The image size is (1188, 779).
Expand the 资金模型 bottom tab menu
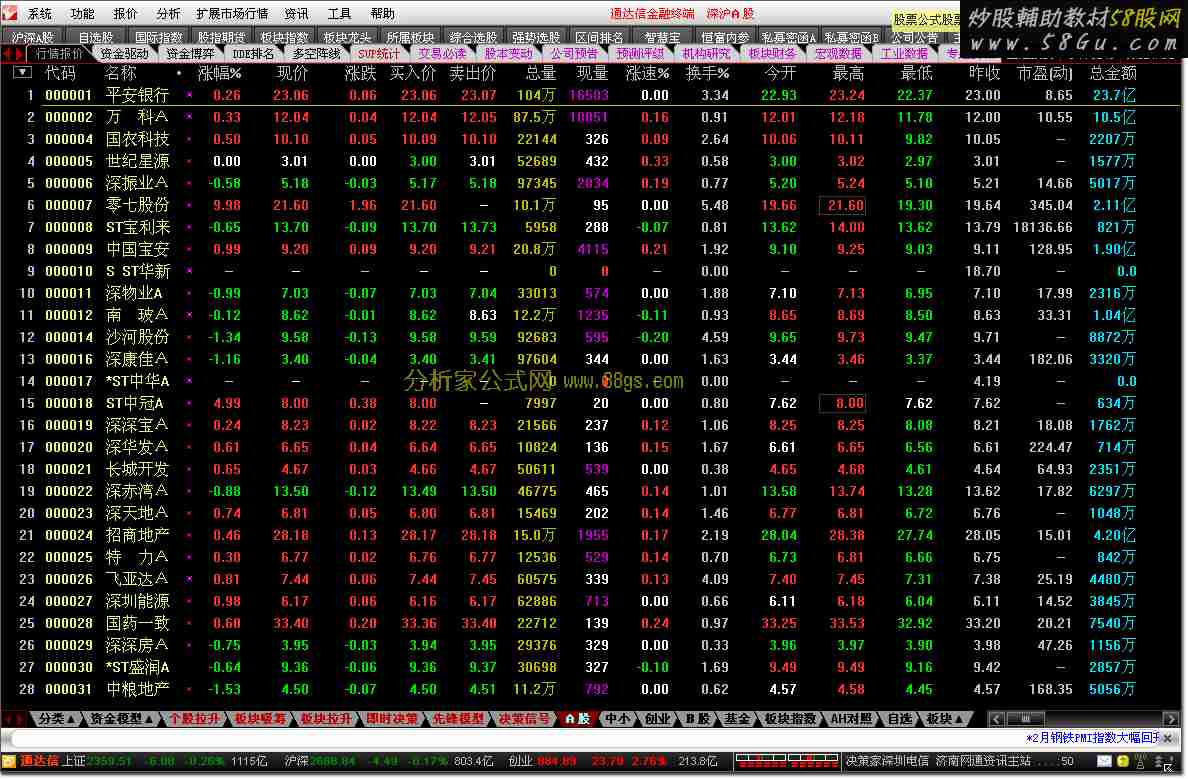pyautogui.click(x=120, y=718)
